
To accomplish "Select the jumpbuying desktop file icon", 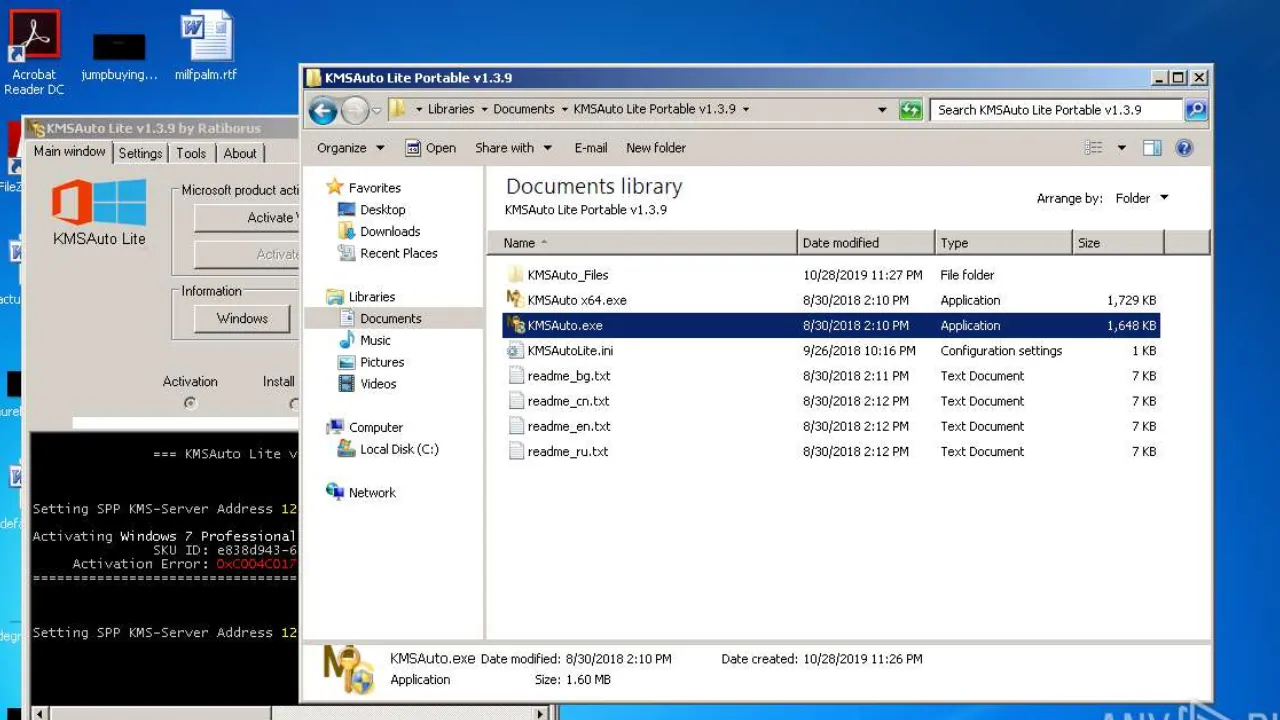I will 119,45.
